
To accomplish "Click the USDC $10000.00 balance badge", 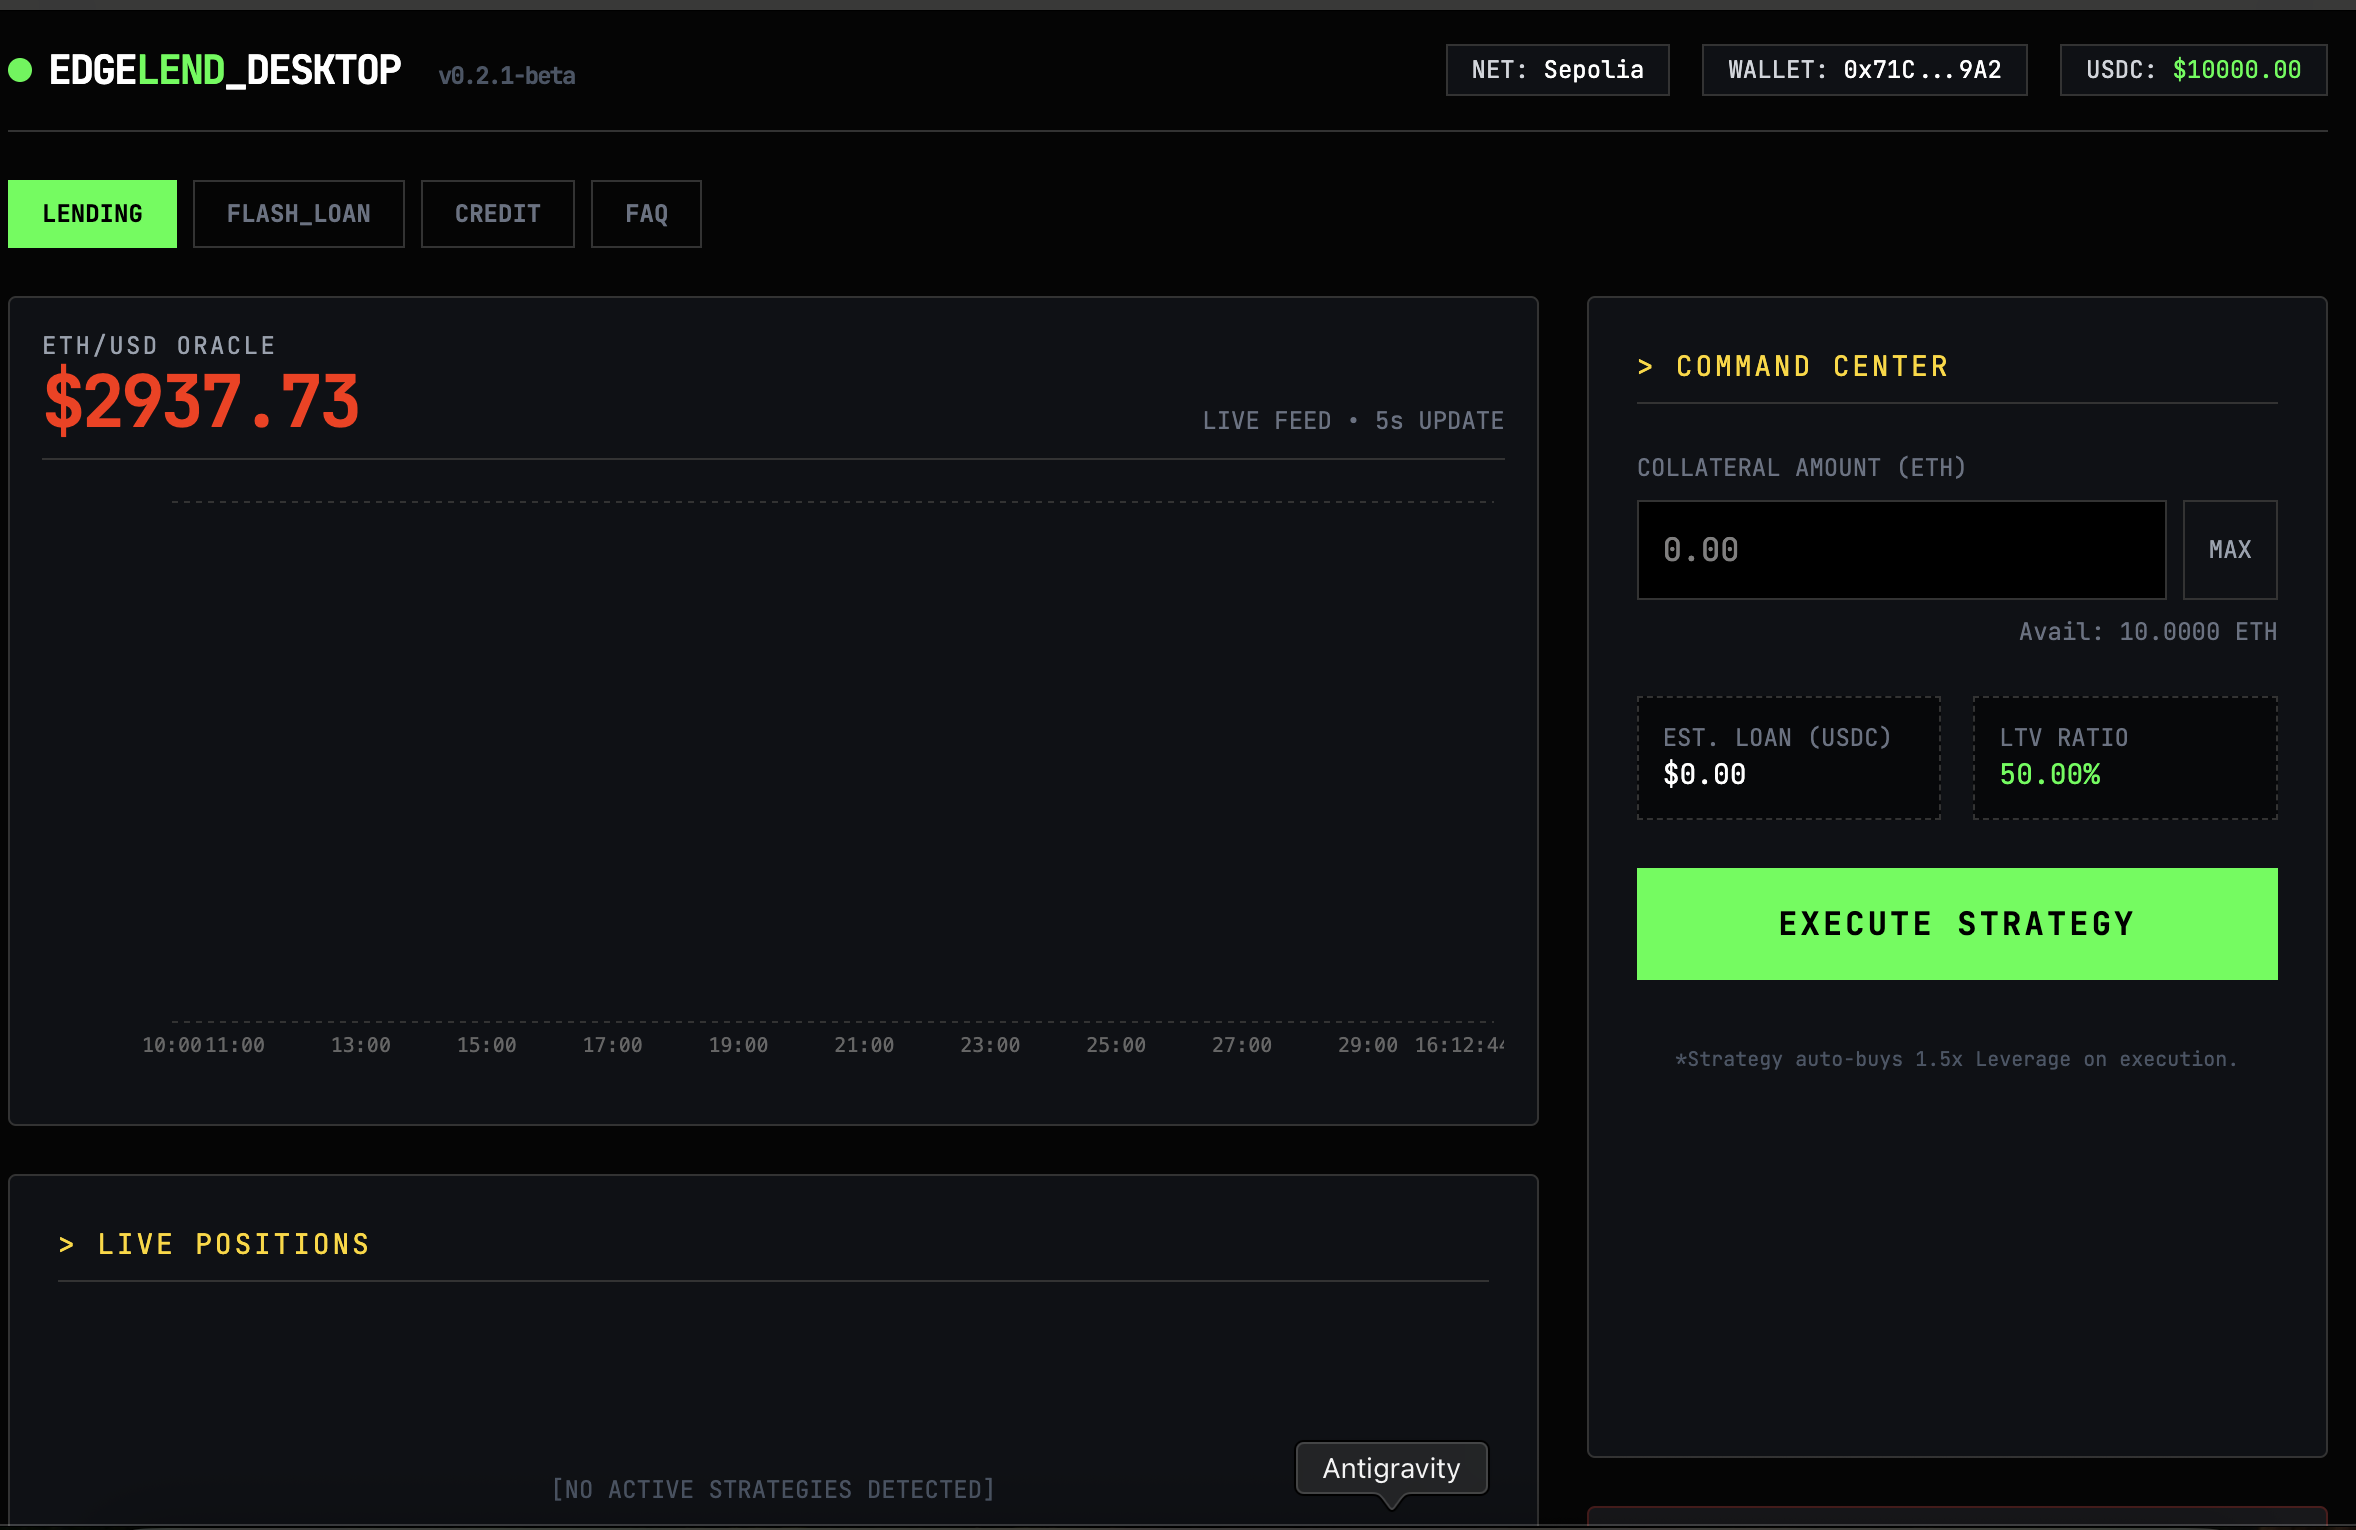I will click(2193, 70).
